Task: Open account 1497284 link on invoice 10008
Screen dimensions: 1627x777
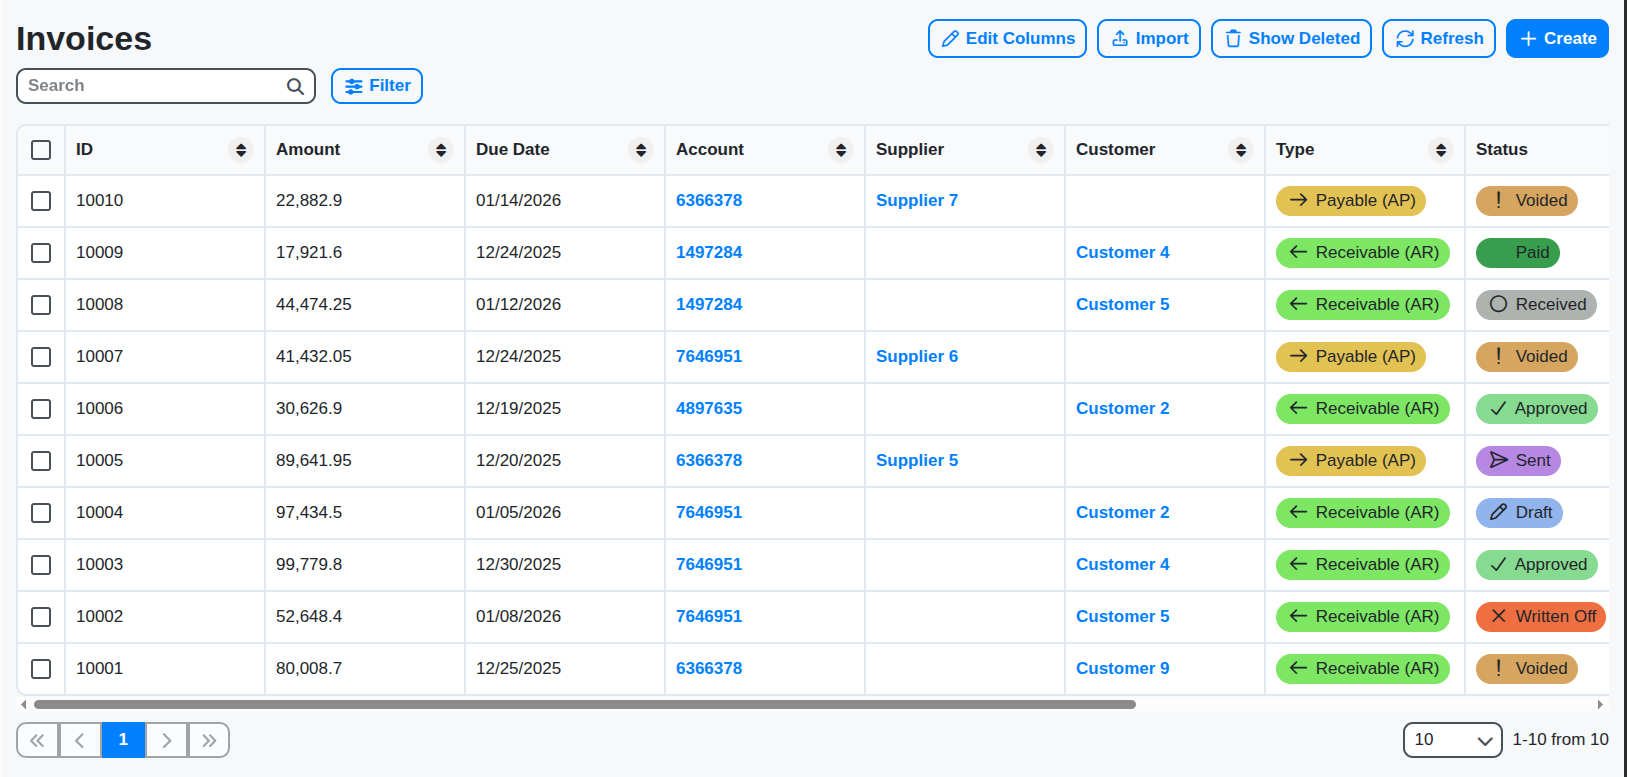Action: click(x=709, y=305)
